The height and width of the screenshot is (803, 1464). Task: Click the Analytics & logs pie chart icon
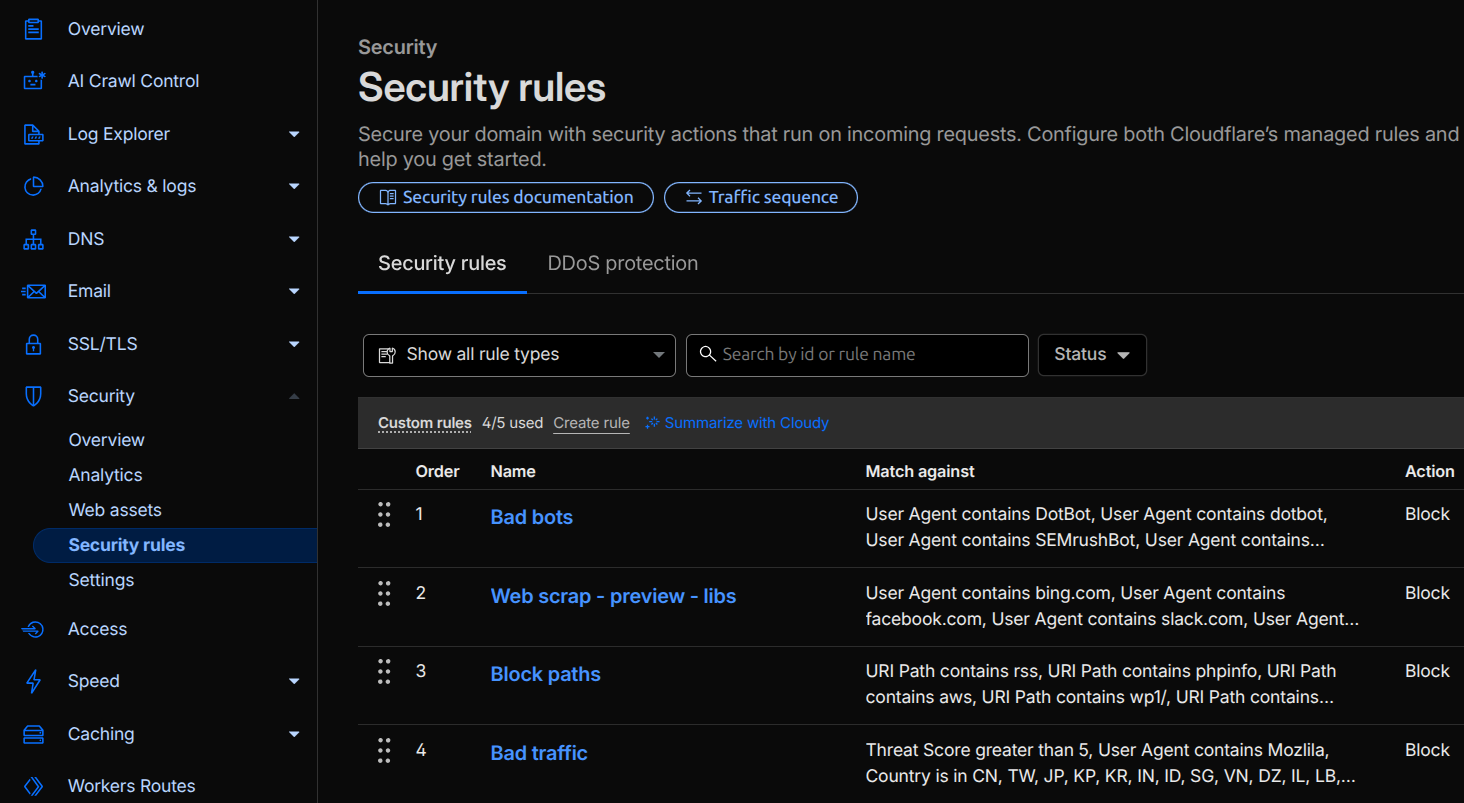click(34, 186)
